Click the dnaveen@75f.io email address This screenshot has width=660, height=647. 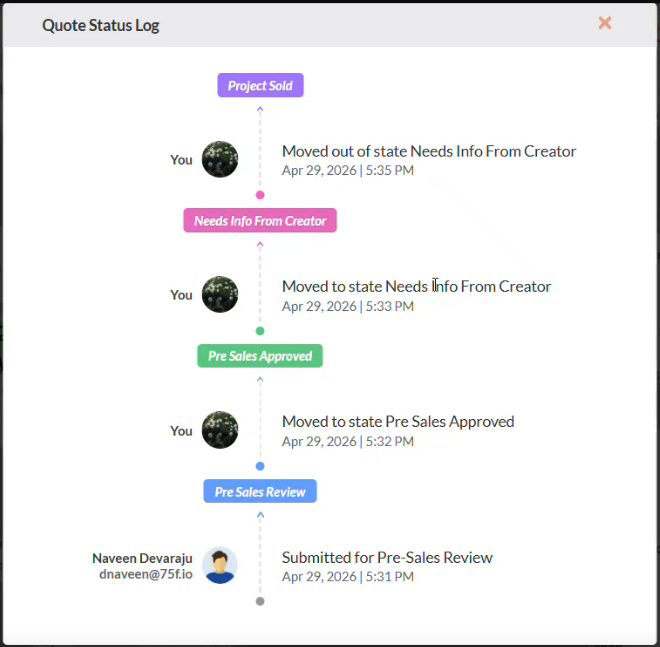146,574
